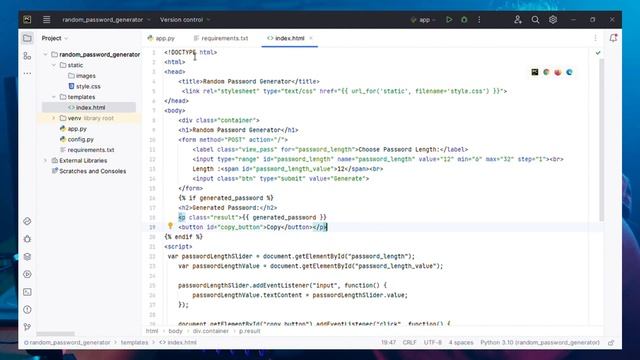Start debugging with the bug icon
The width and height of the screenshot is (640, 360).
click(x=464, y=20)
